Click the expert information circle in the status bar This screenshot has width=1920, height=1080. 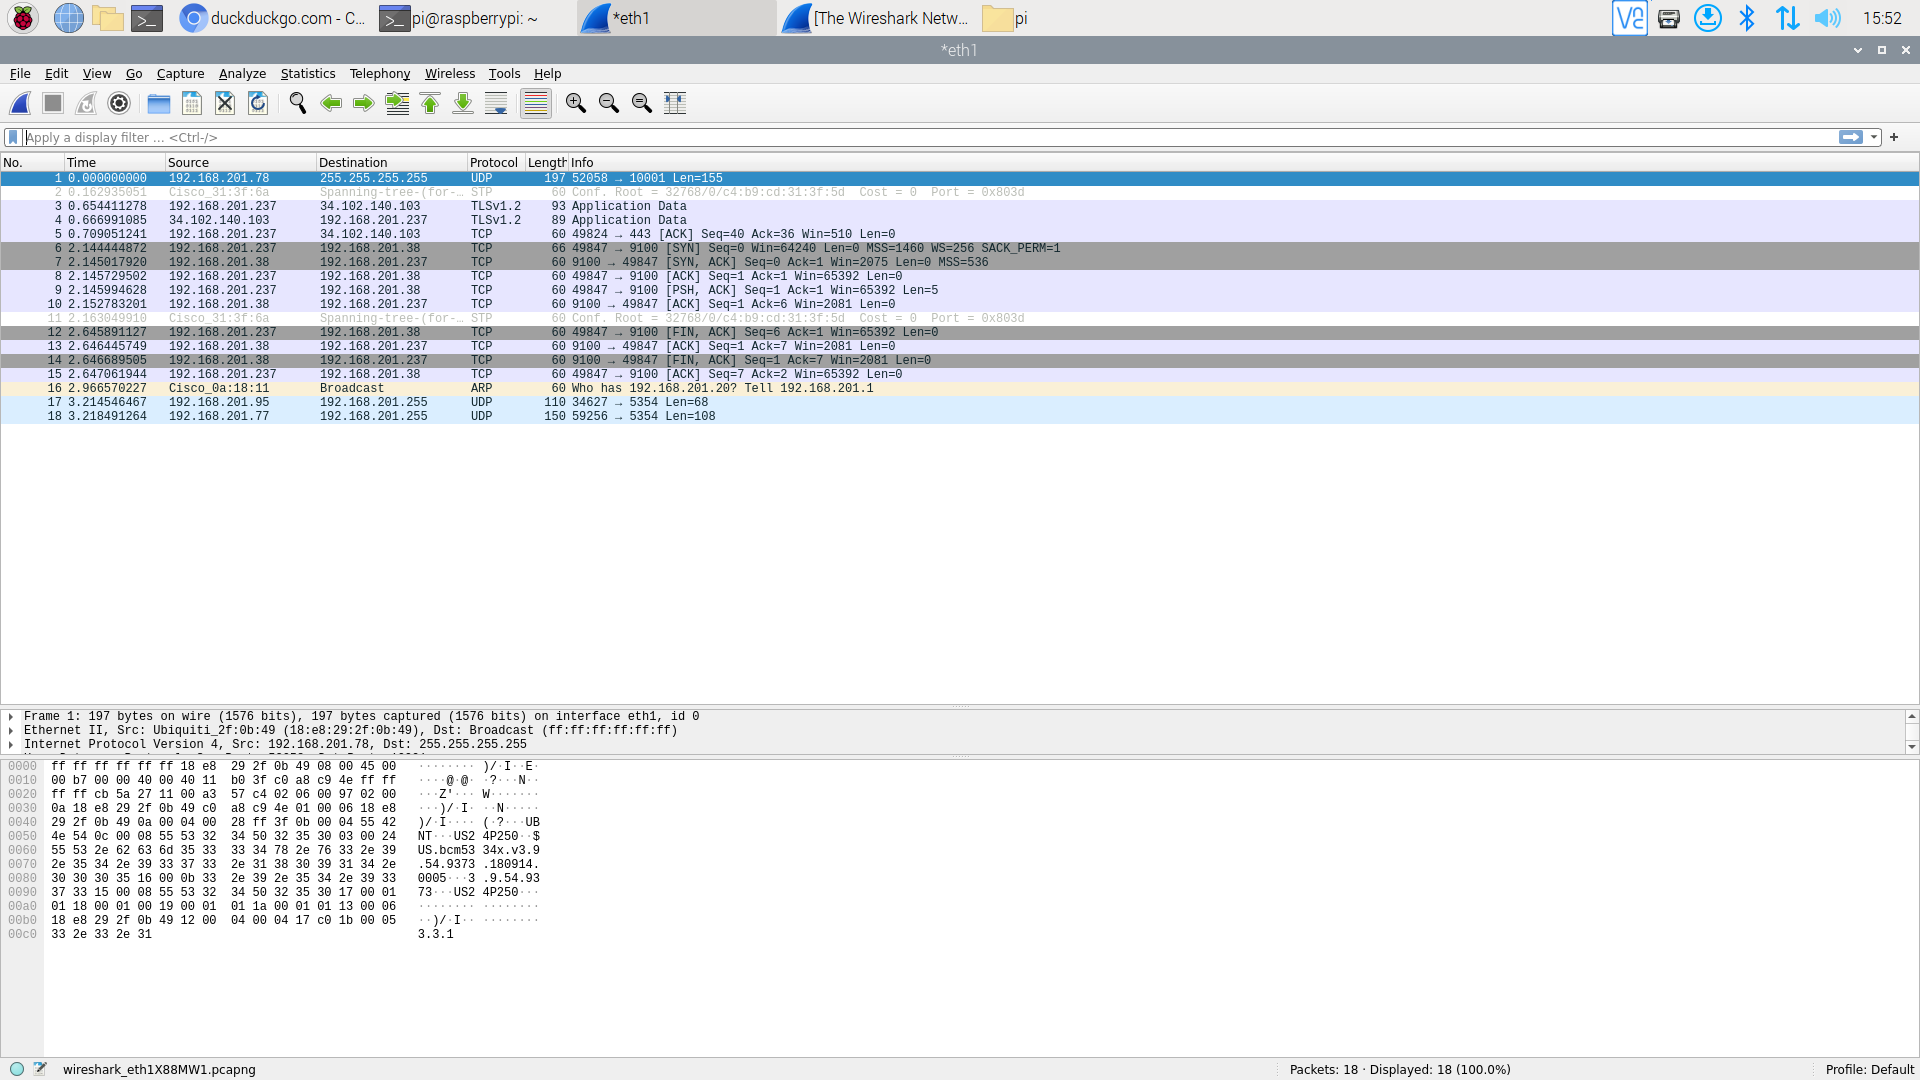tap(17, 1069)
